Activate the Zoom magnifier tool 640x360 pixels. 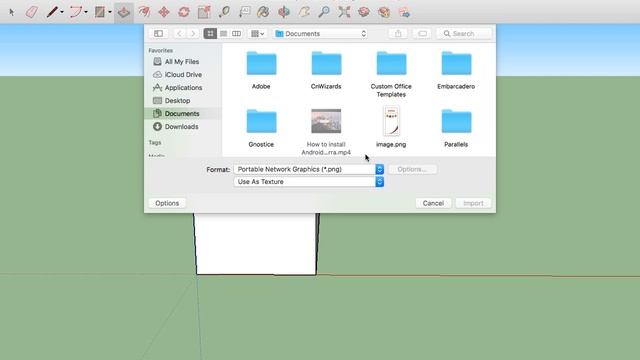point(324,12)
